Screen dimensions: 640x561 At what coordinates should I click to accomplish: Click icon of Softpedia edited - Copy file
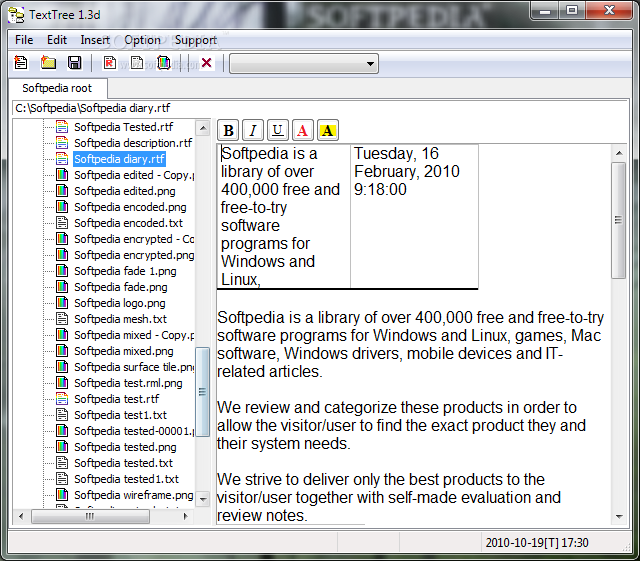tap(62, 175)
